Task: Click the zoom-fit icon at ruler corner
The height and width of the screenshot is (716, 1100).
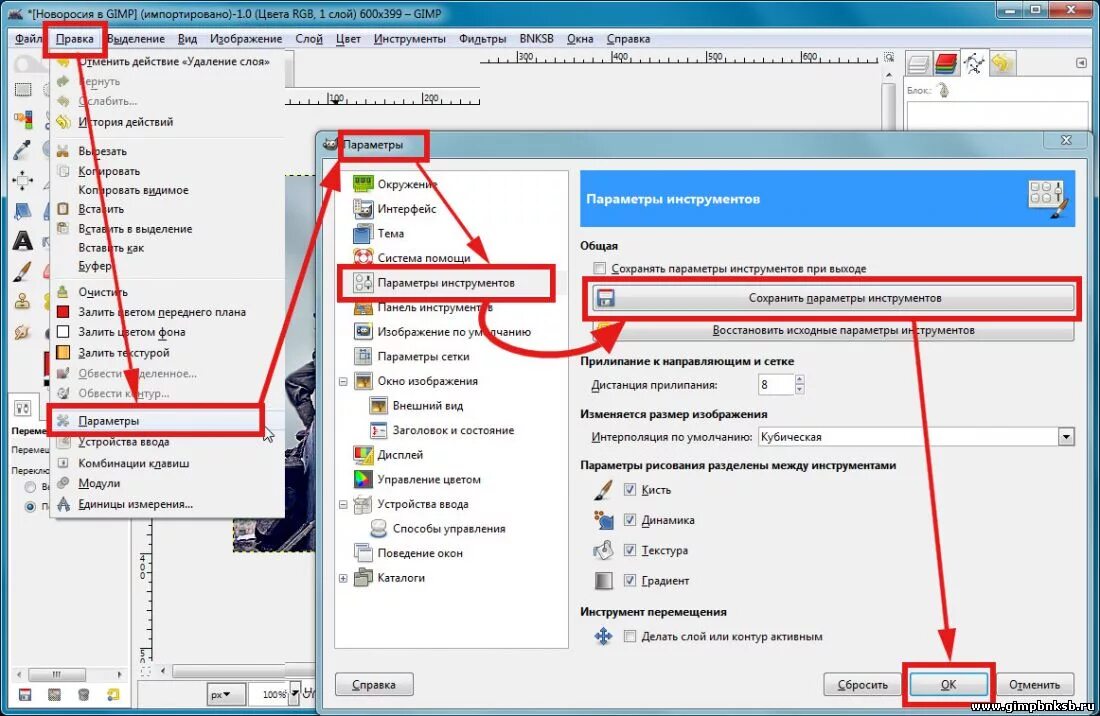Action: point(889,58)
